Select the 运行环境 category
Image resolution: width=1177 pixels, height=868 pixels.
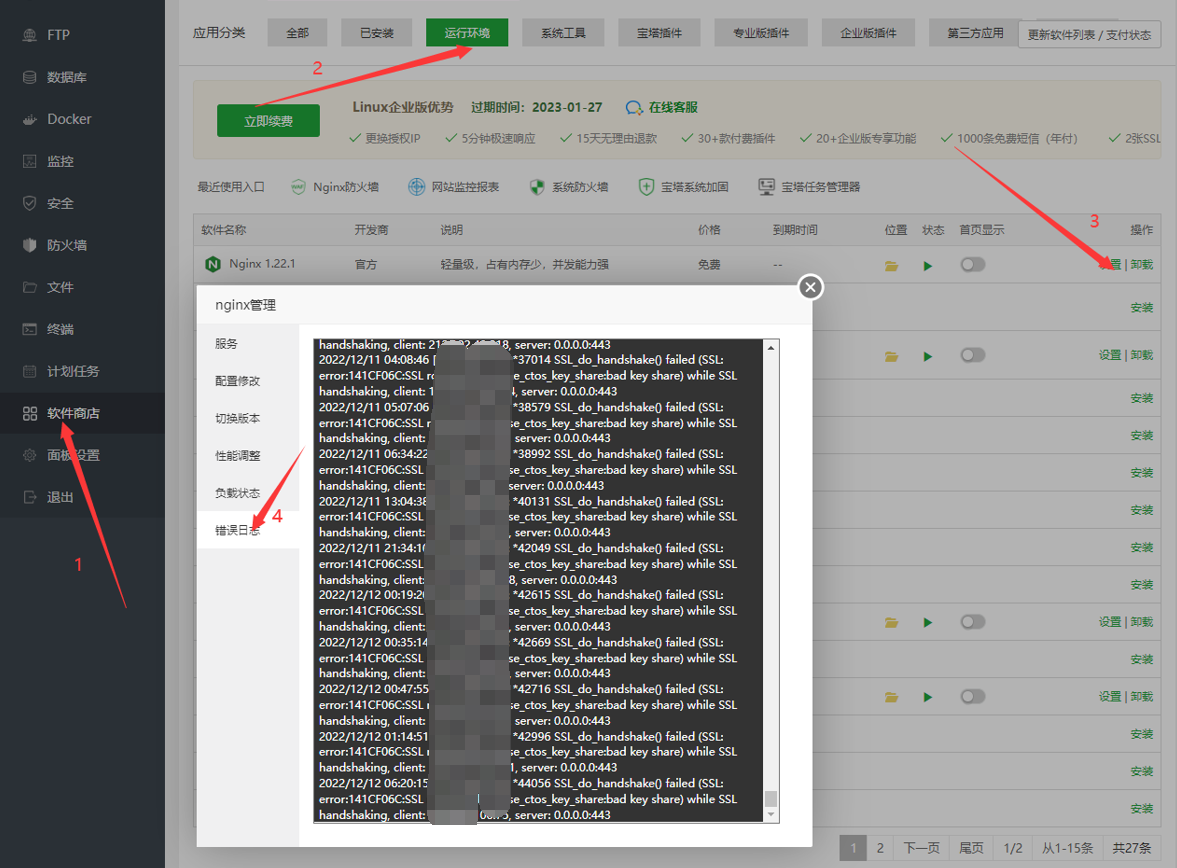tap(467, 33)
